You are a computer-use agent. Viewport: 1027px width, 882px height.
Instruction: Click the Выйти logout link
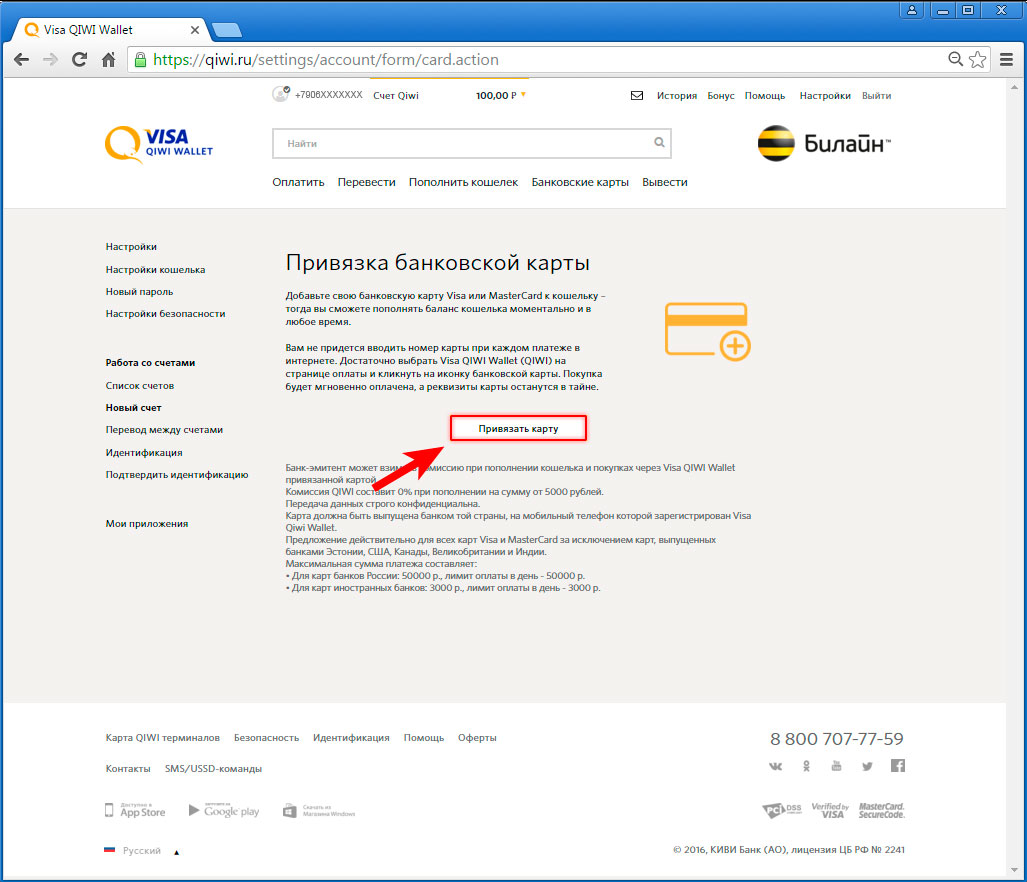(x=876, y=96)
